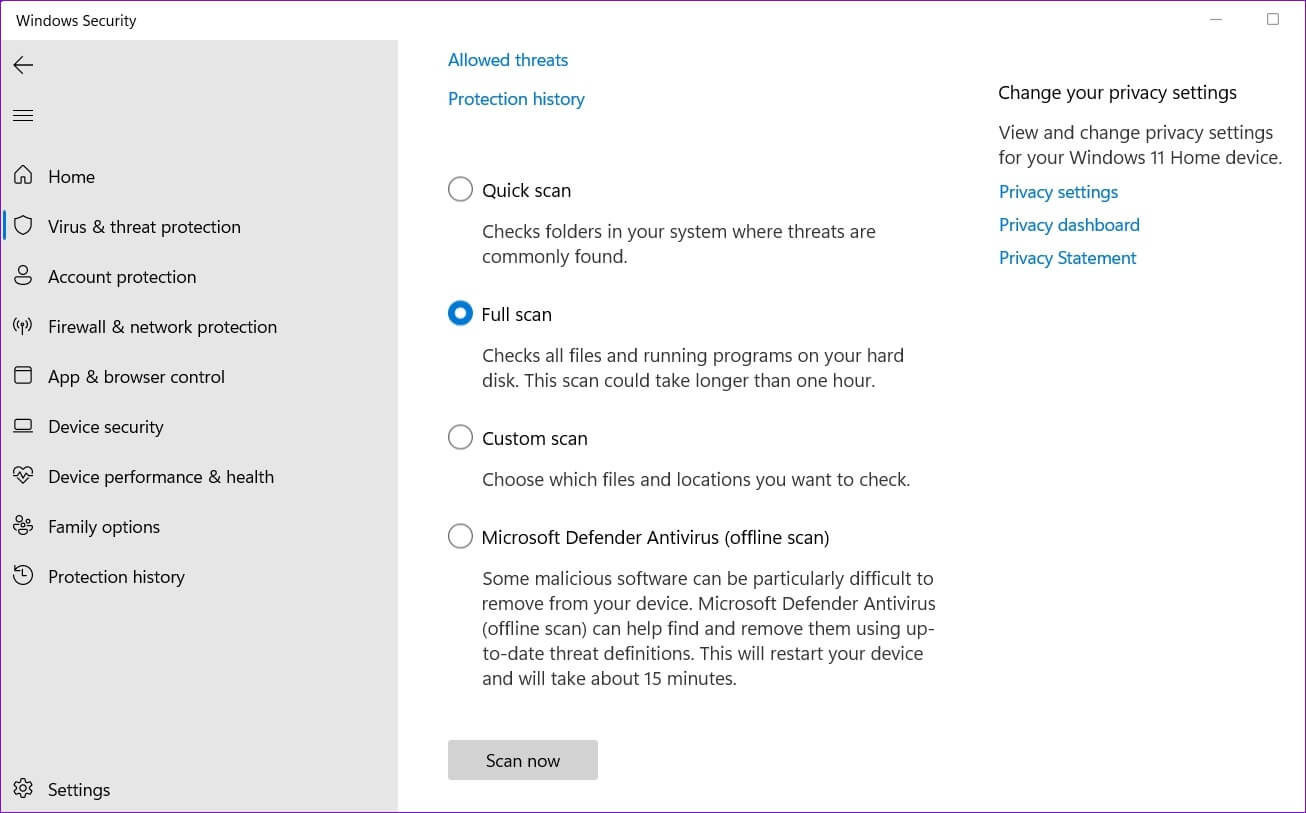1306x813 pixels.
Task: Select Microsoft Defender Antivirus offline scan option
Action: (460, 537)
